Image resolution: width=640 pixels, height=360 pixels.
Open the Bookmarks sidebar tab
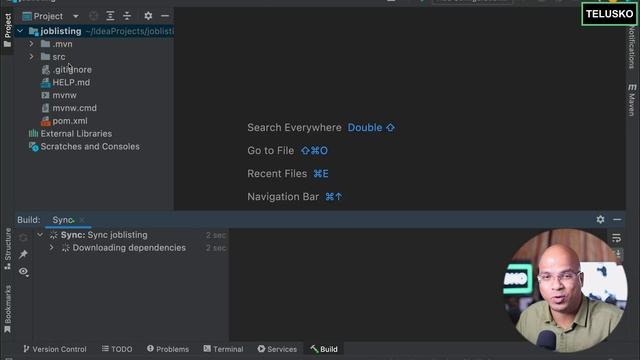(7, 309)
